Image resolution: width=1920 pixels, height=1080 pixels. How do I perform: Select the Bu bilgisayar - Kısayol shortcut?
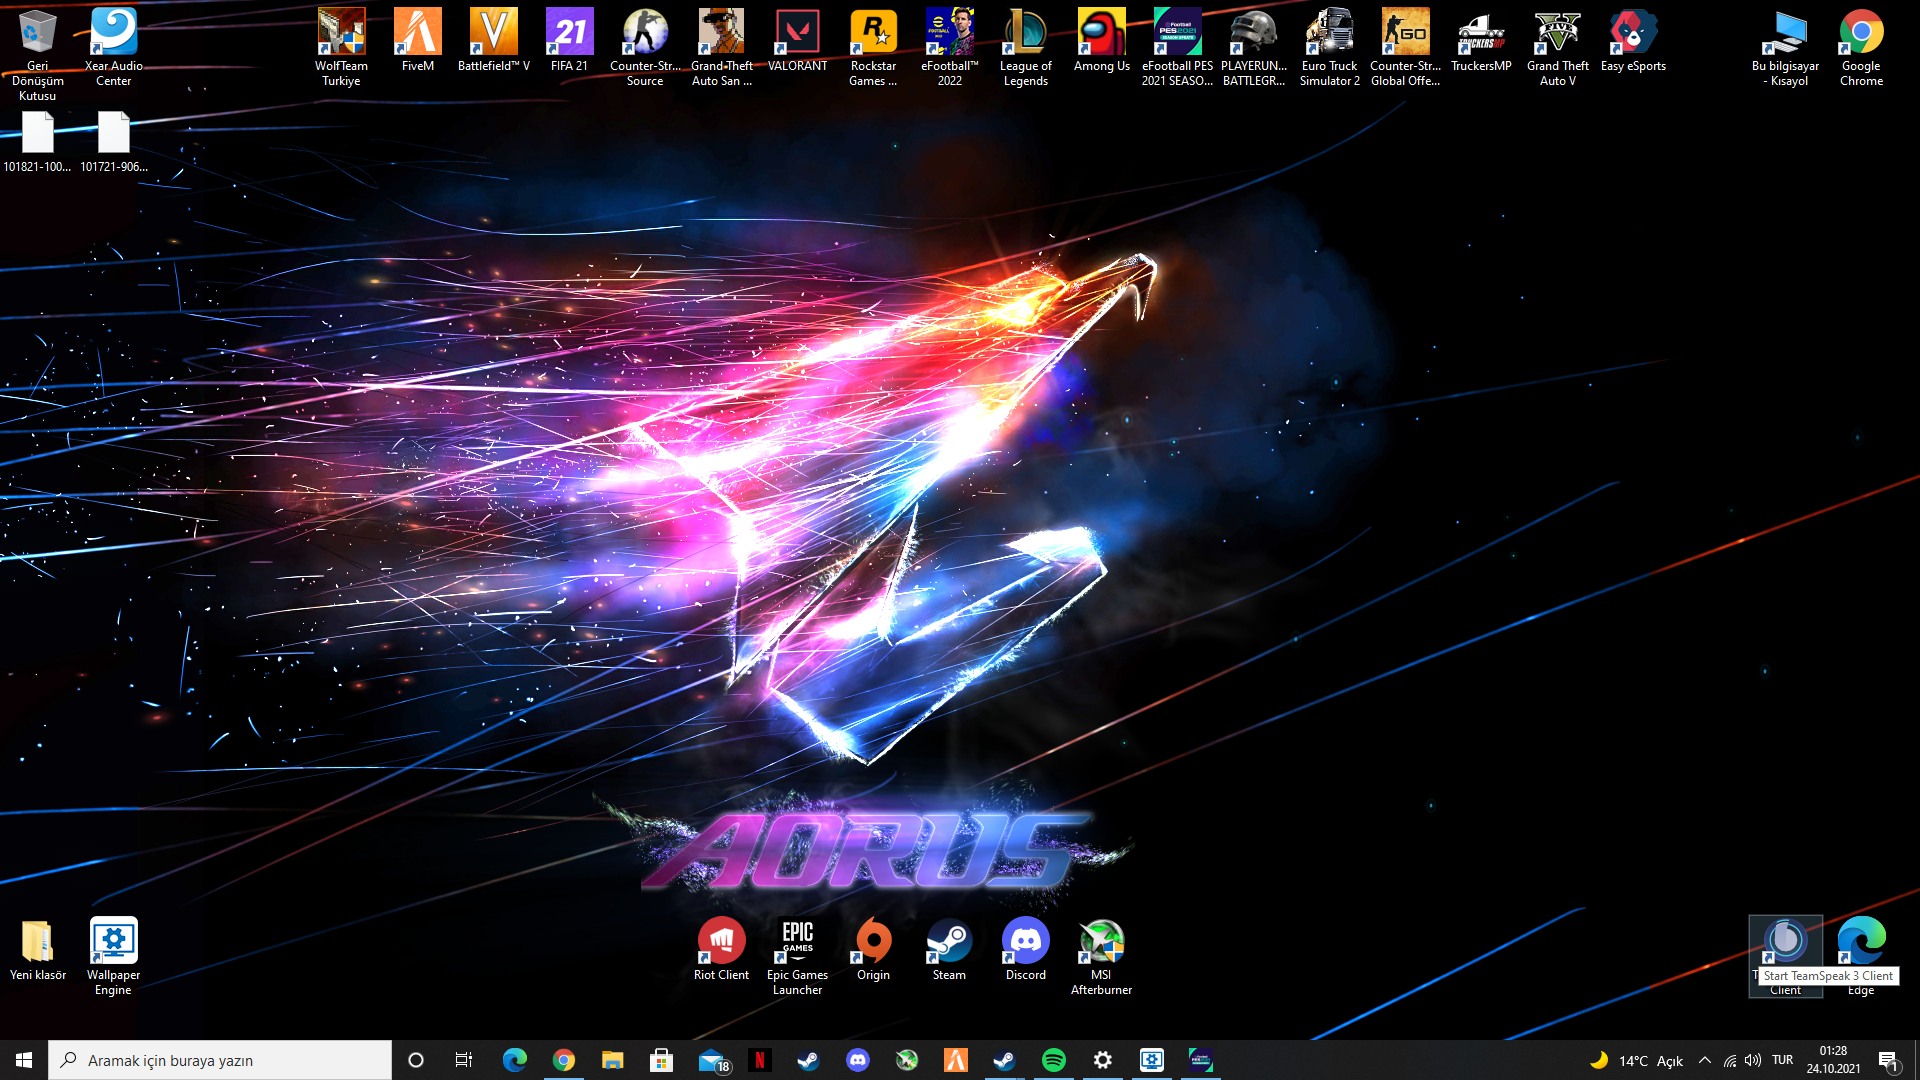pos(1785,46)
